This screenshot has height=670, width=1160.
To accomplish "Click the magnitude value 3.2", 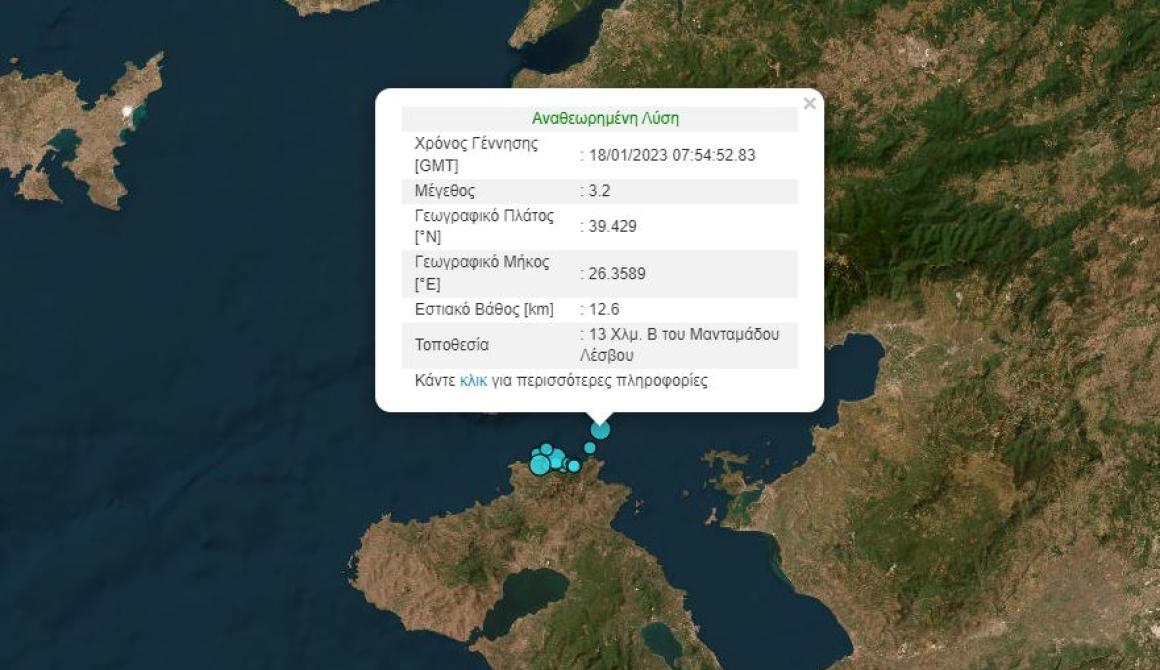I will pos(602,190).
